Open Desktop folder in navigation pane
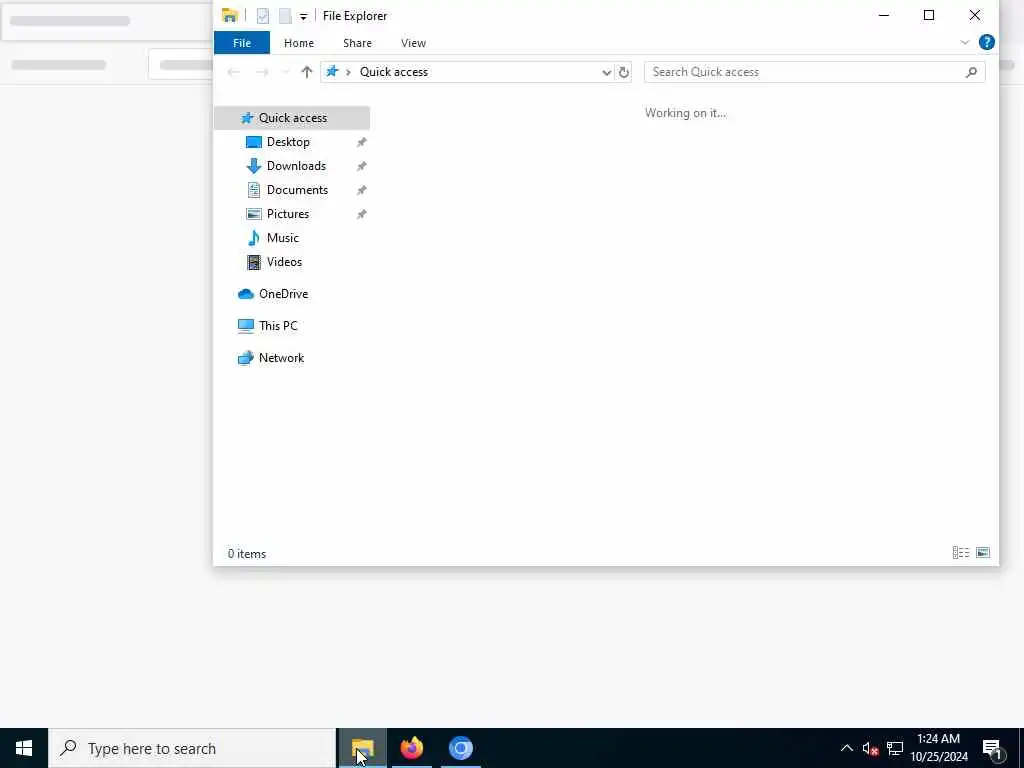 click(288, 142)
